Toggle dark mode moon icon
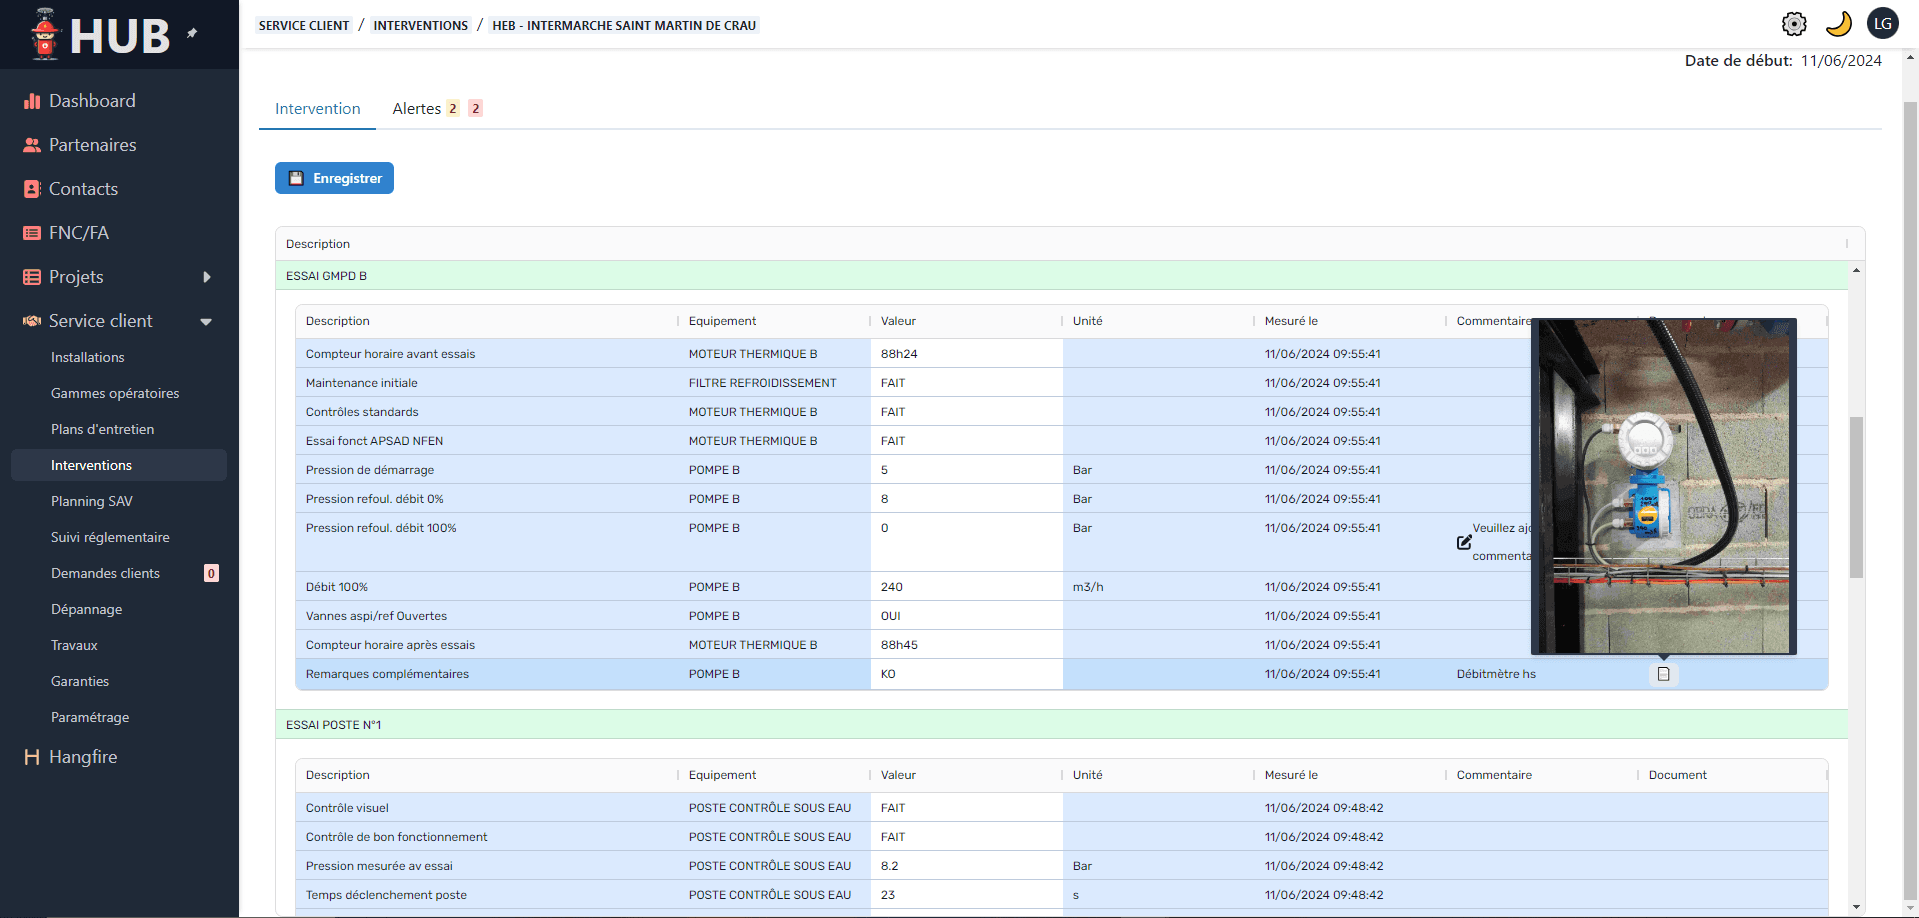This screenshot has width=1919, height=918. pyautogui.click(x=1838, y=24)
